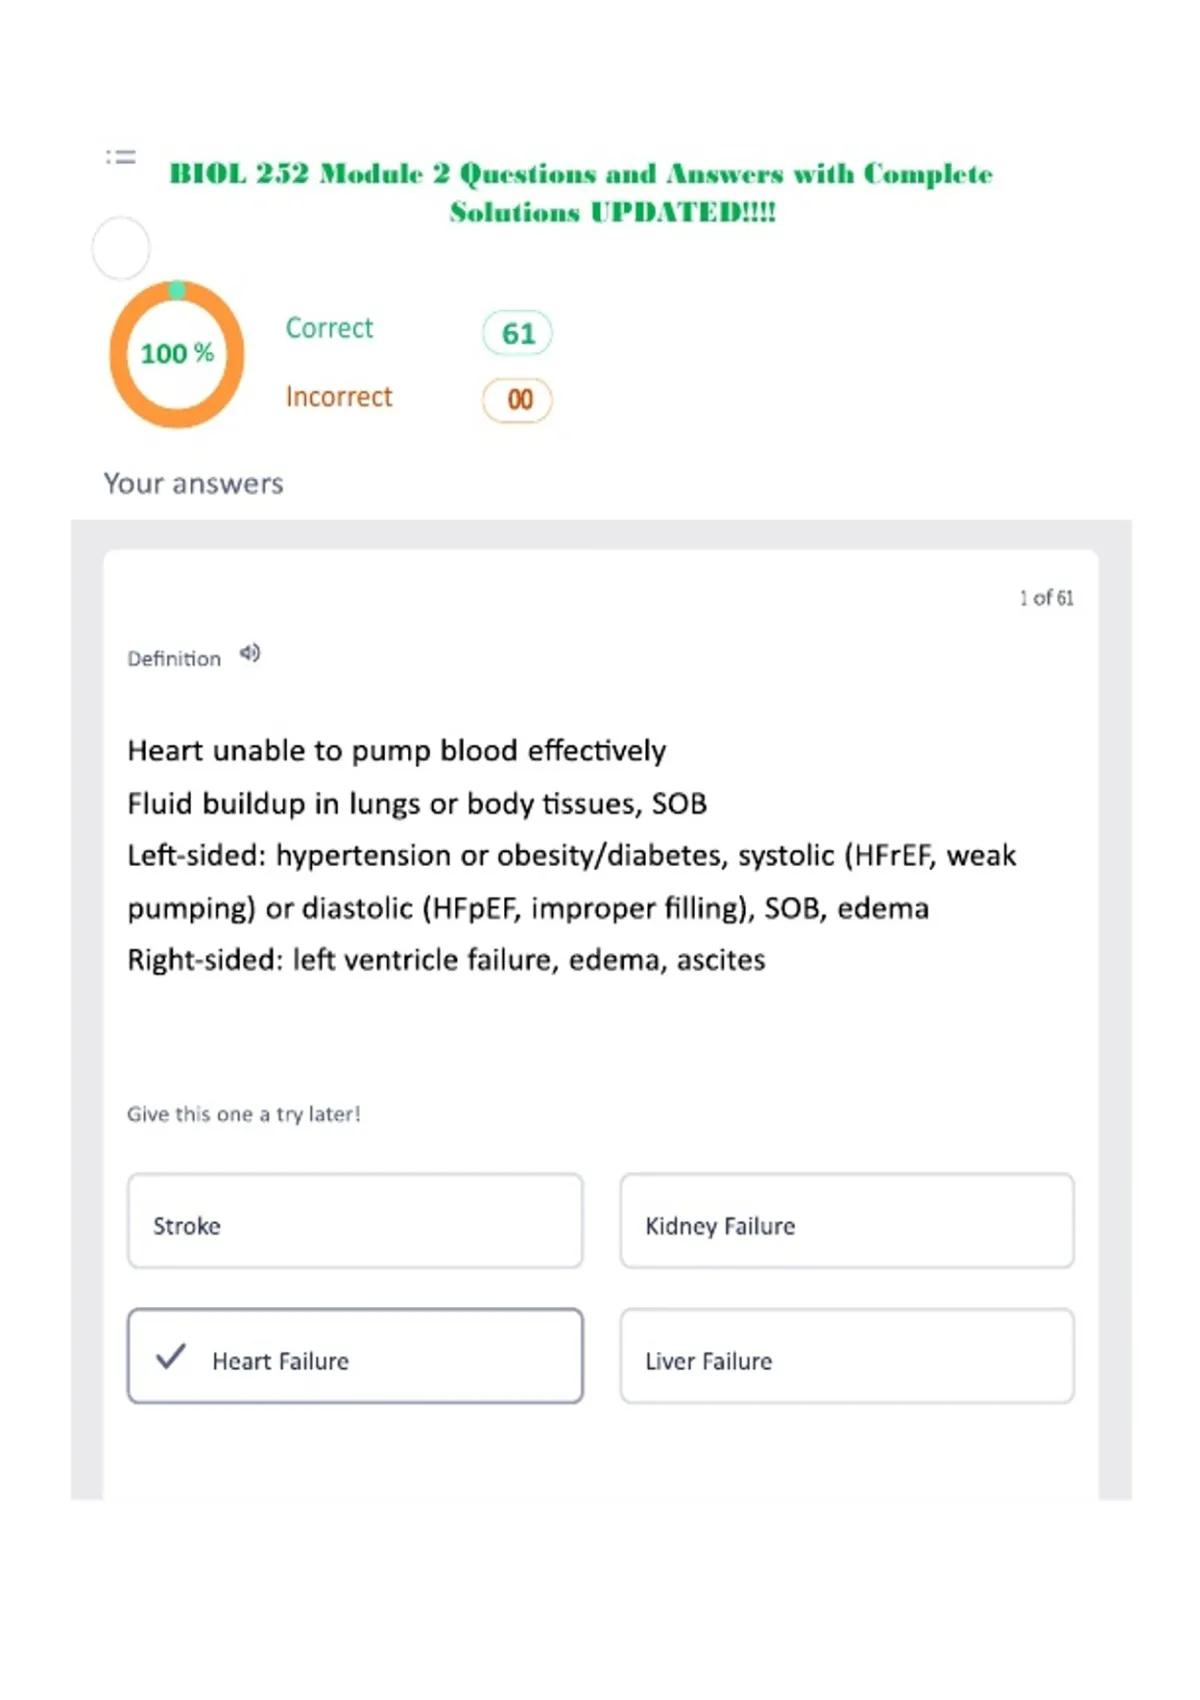Click the green marker on progress ring
The image size is (1200, 1700).
coord(177,290)
